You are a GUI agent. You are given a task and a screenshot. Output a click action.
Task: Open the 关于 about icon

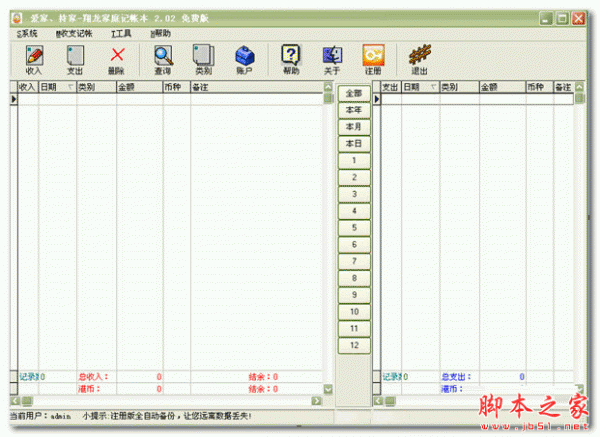tap(332, 60)
